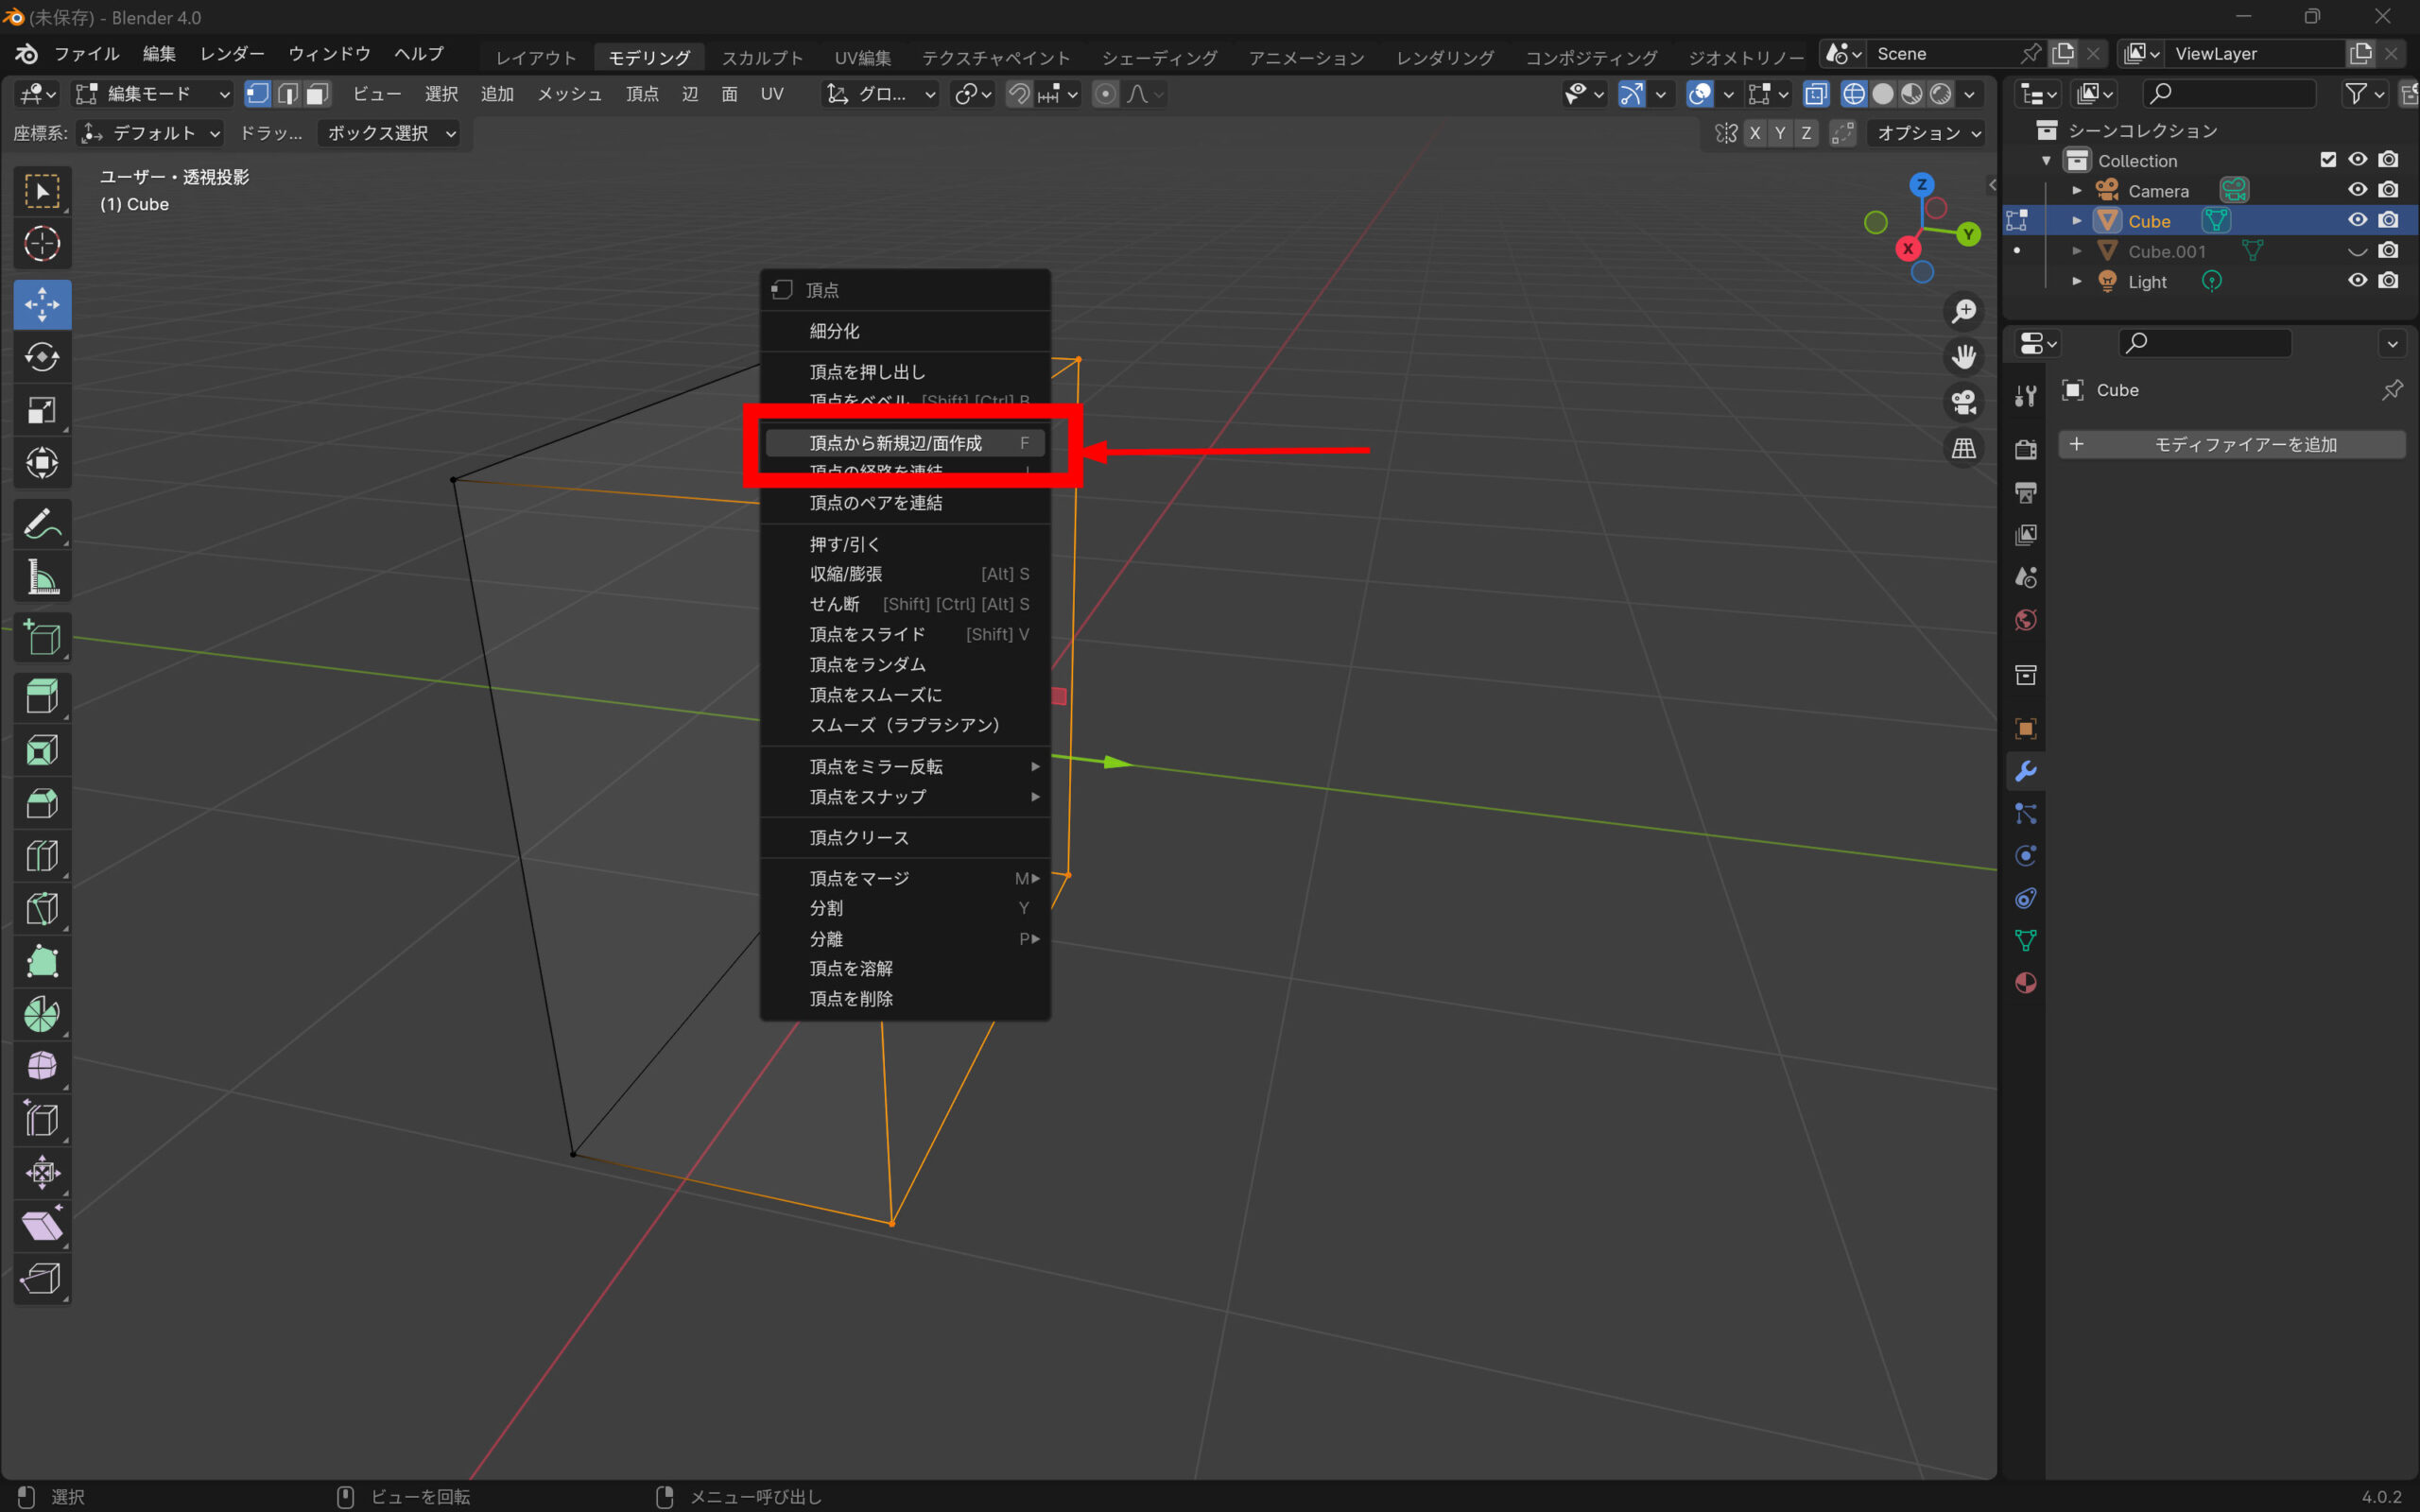
Task: Expand the Camera tree item
Action: tap(2077, 190)
